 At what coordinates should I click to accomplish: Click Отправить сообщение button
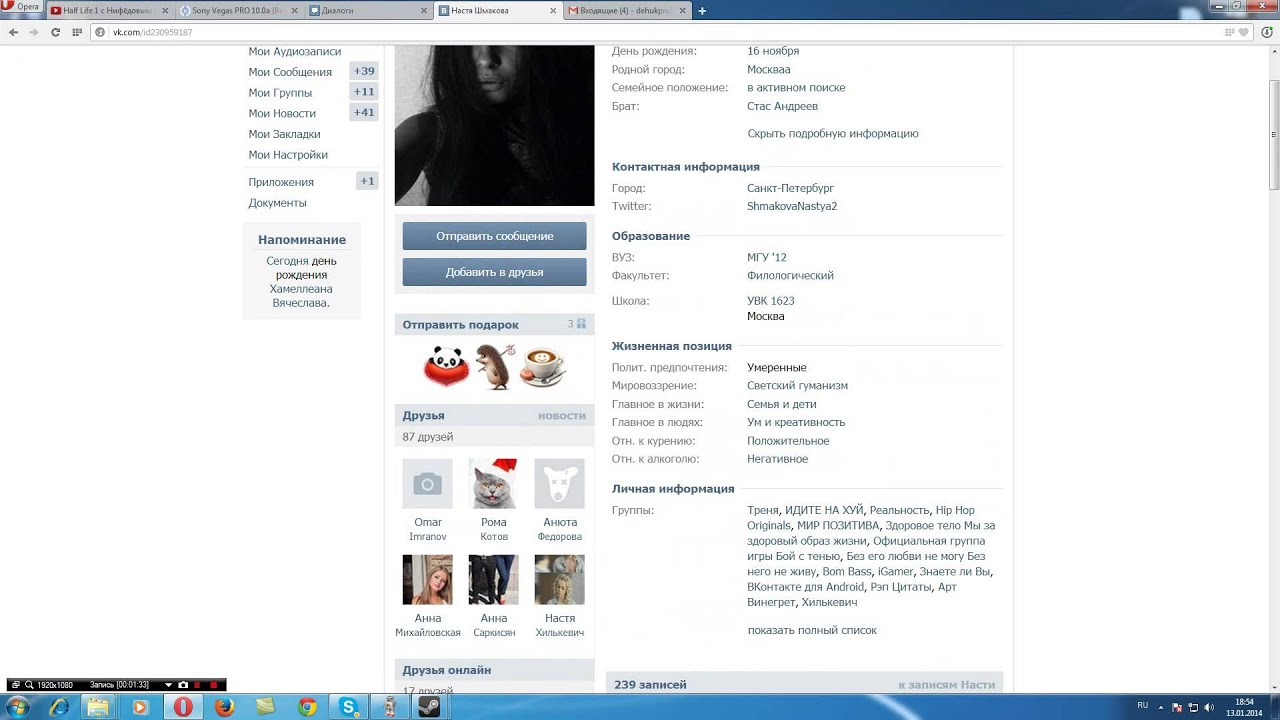click(x=494, y=236)
